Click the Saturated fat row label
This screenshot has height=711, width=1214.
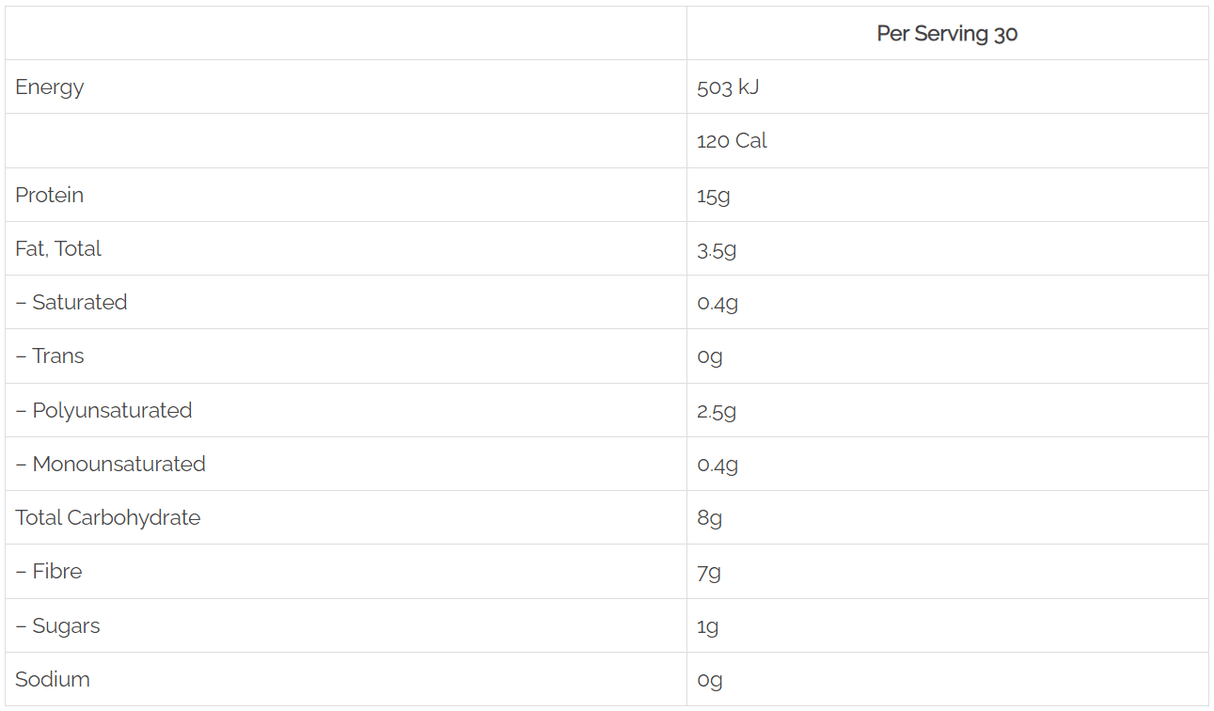[x=72, y=302]
